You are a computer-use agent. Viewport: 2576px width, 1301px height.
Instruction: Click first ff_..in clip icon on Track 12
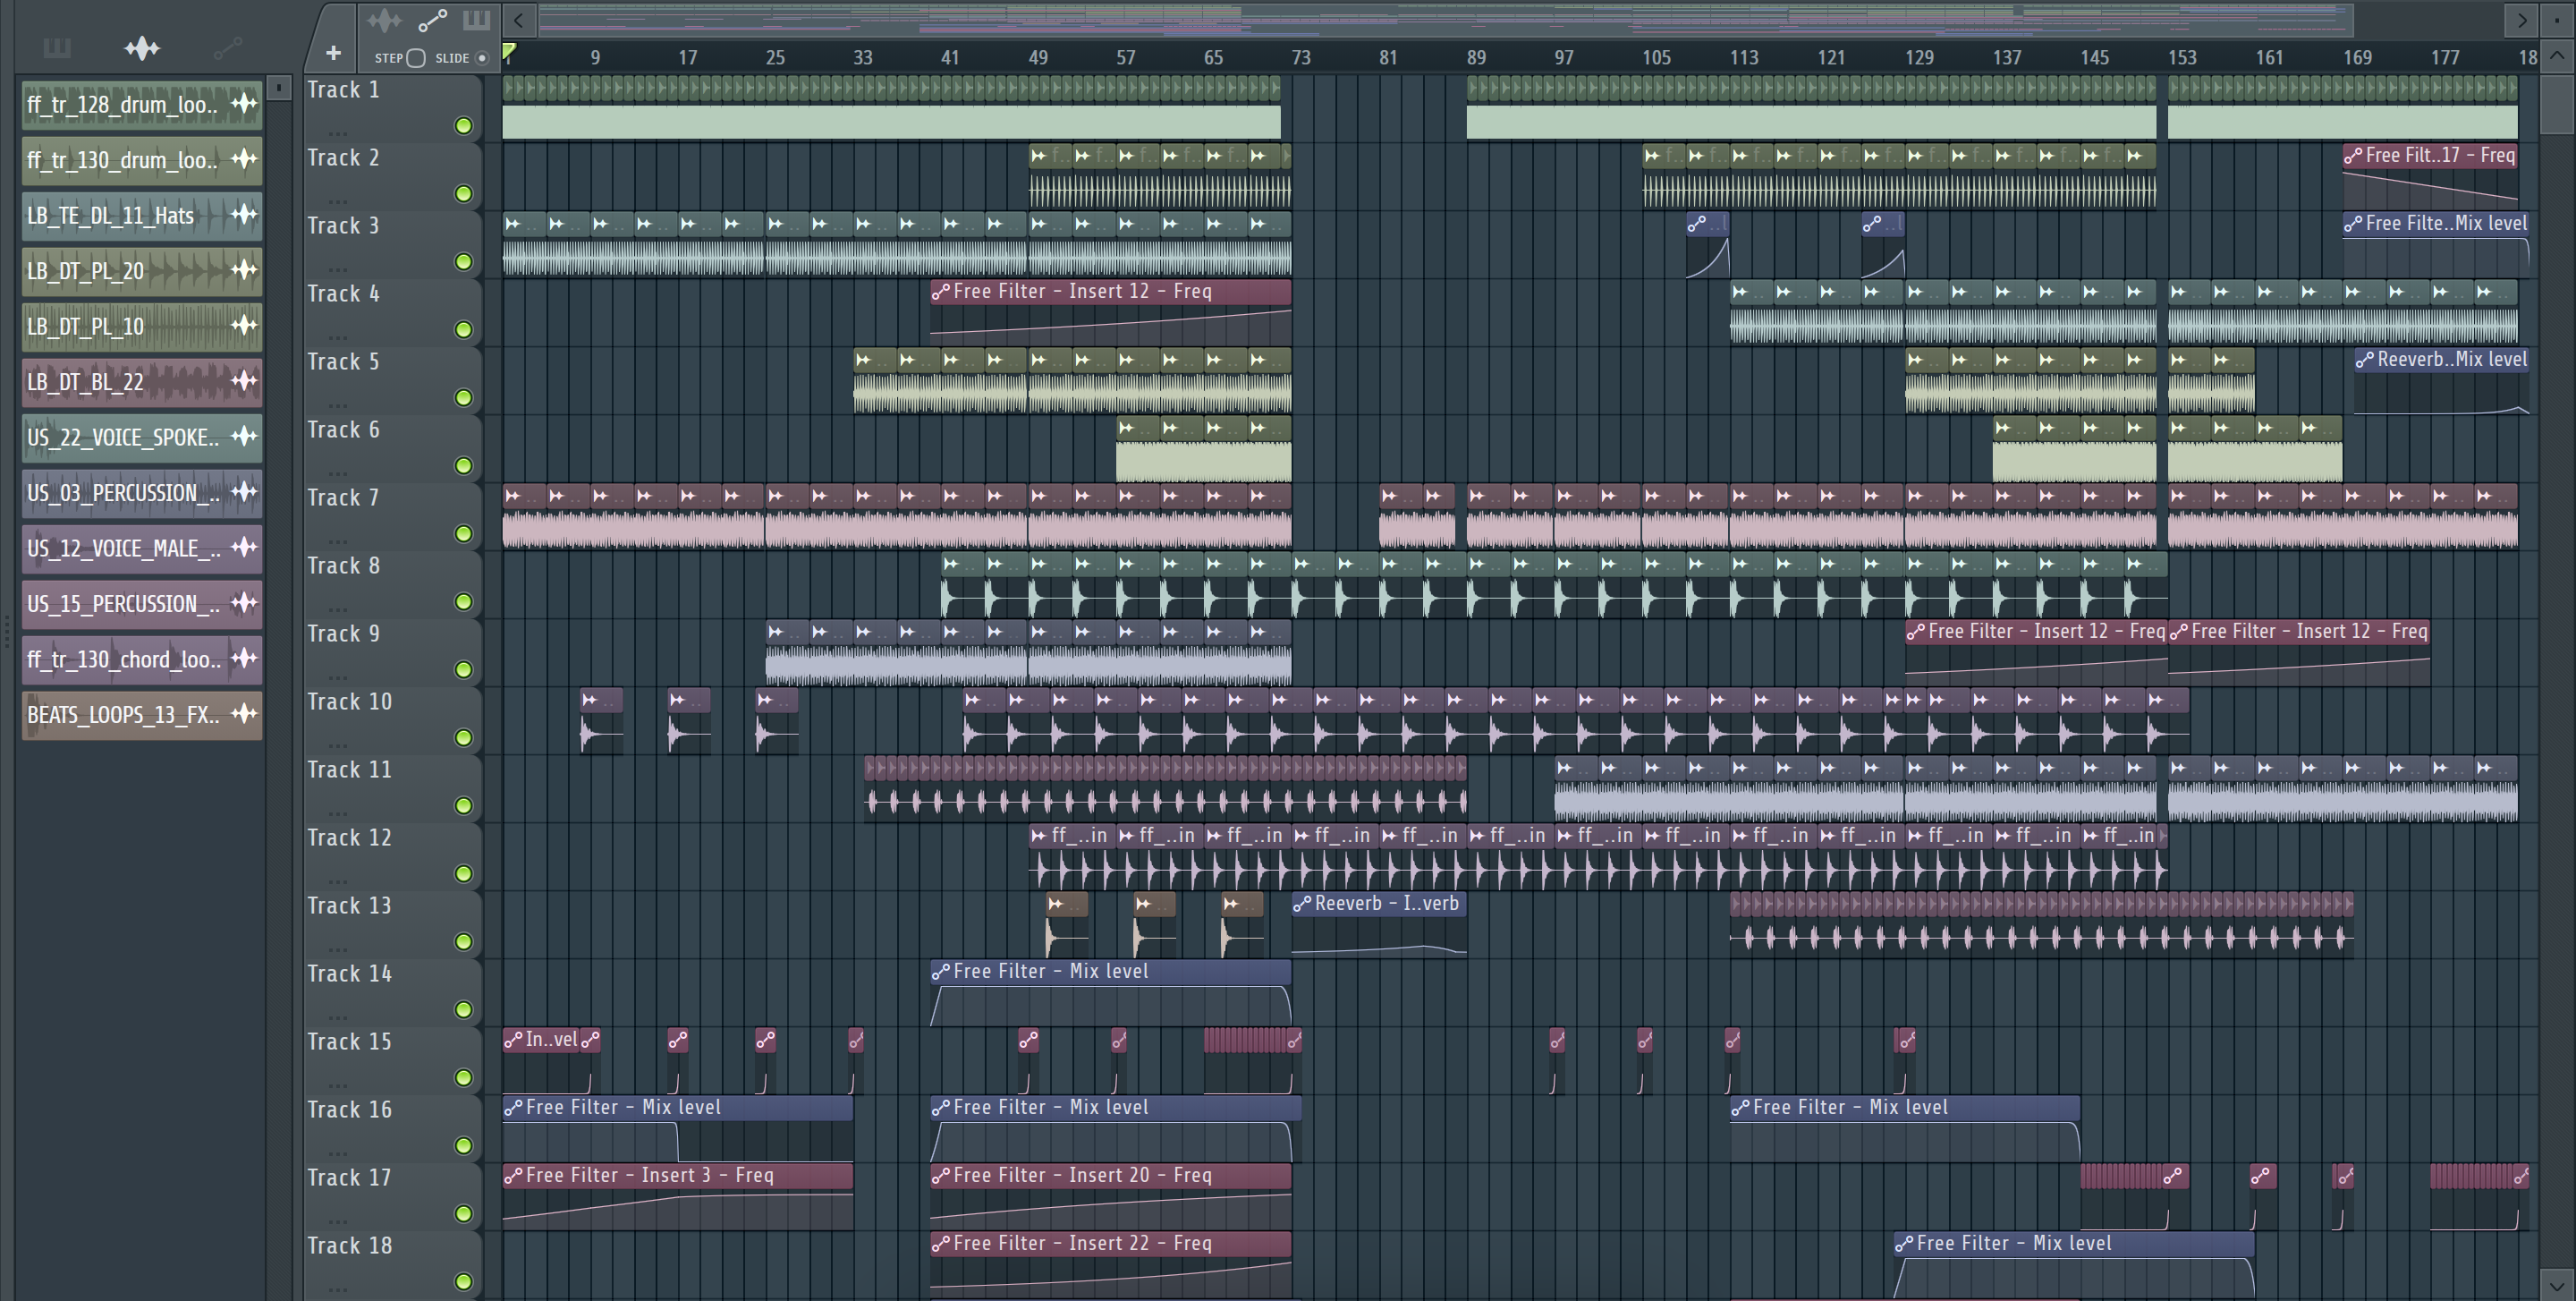(x=1039, y=835)
